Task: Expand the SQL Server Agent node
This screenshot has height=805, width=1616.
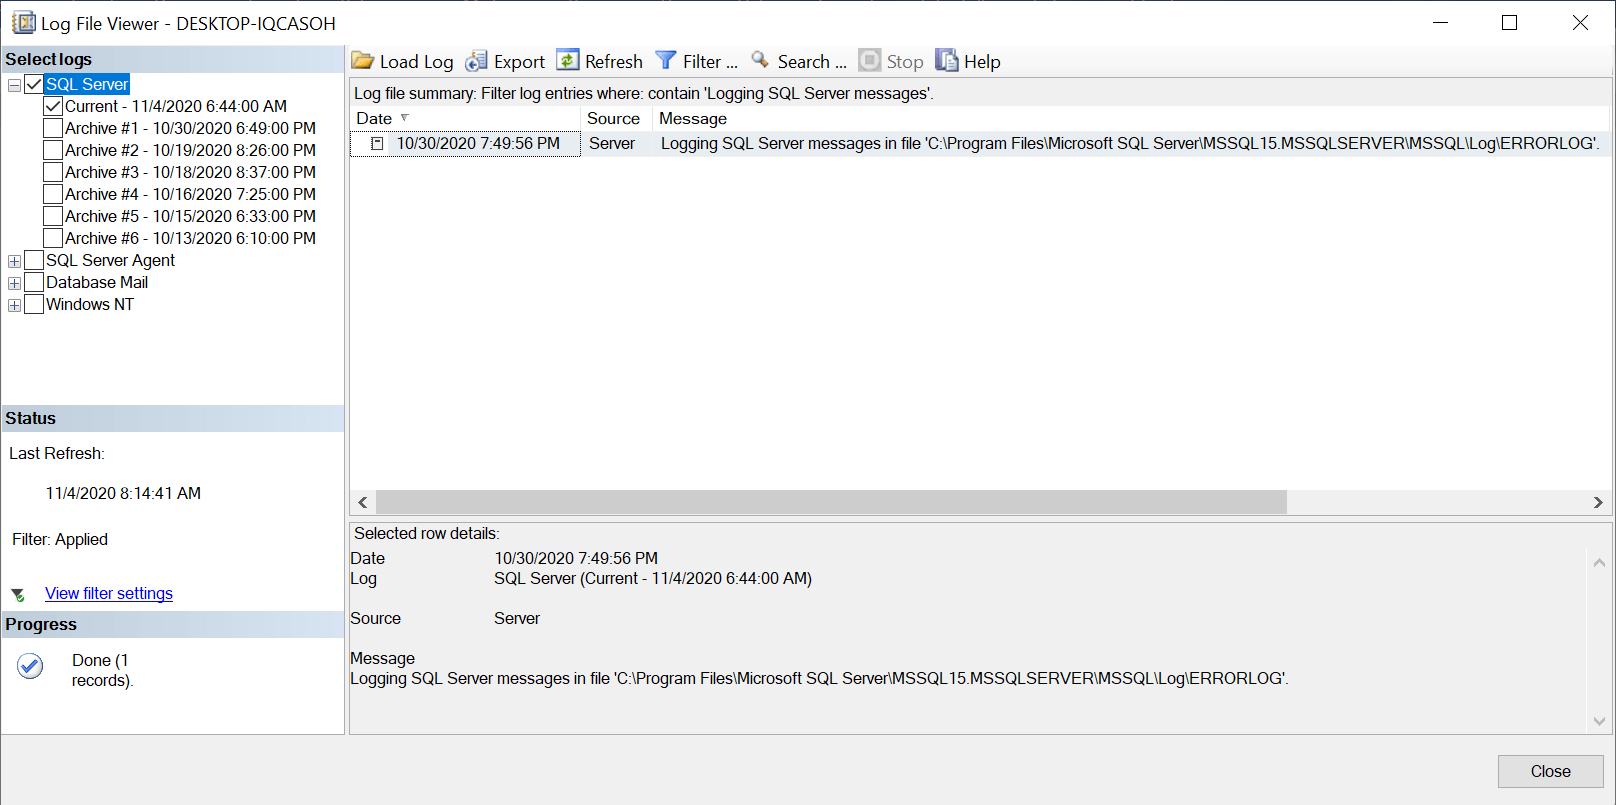Action: click(14, 261)
